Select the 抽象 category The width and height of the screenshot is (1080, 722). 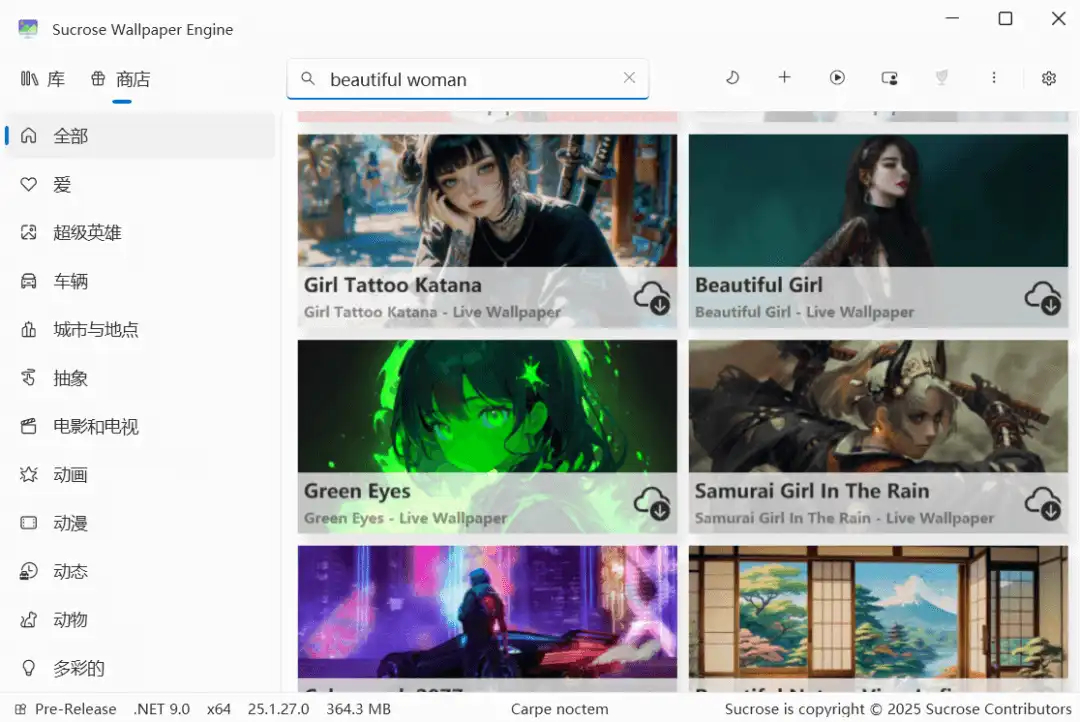tap(140, 378)
